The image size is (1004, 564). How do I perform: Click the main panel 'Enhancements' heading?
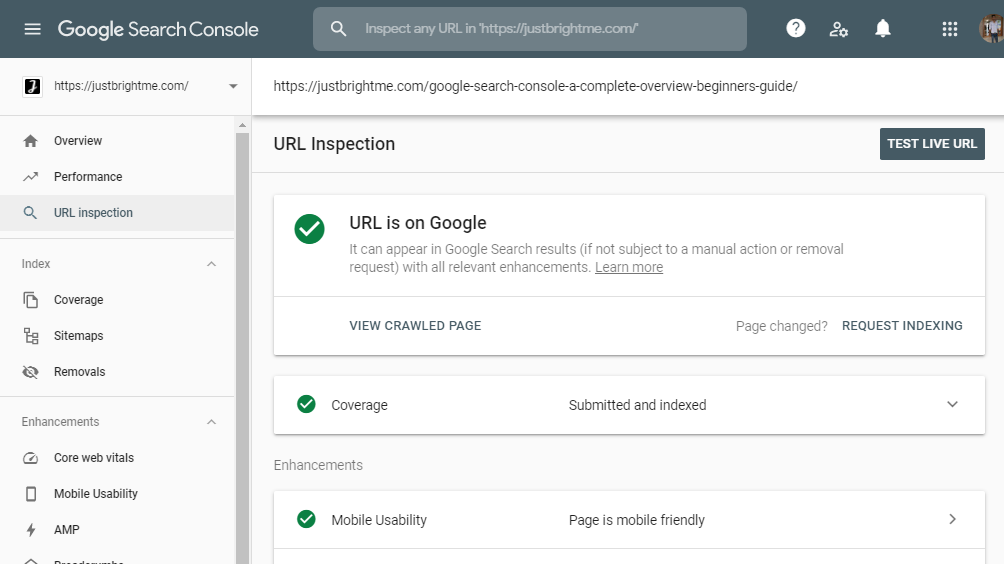click(x=318, y=465)
